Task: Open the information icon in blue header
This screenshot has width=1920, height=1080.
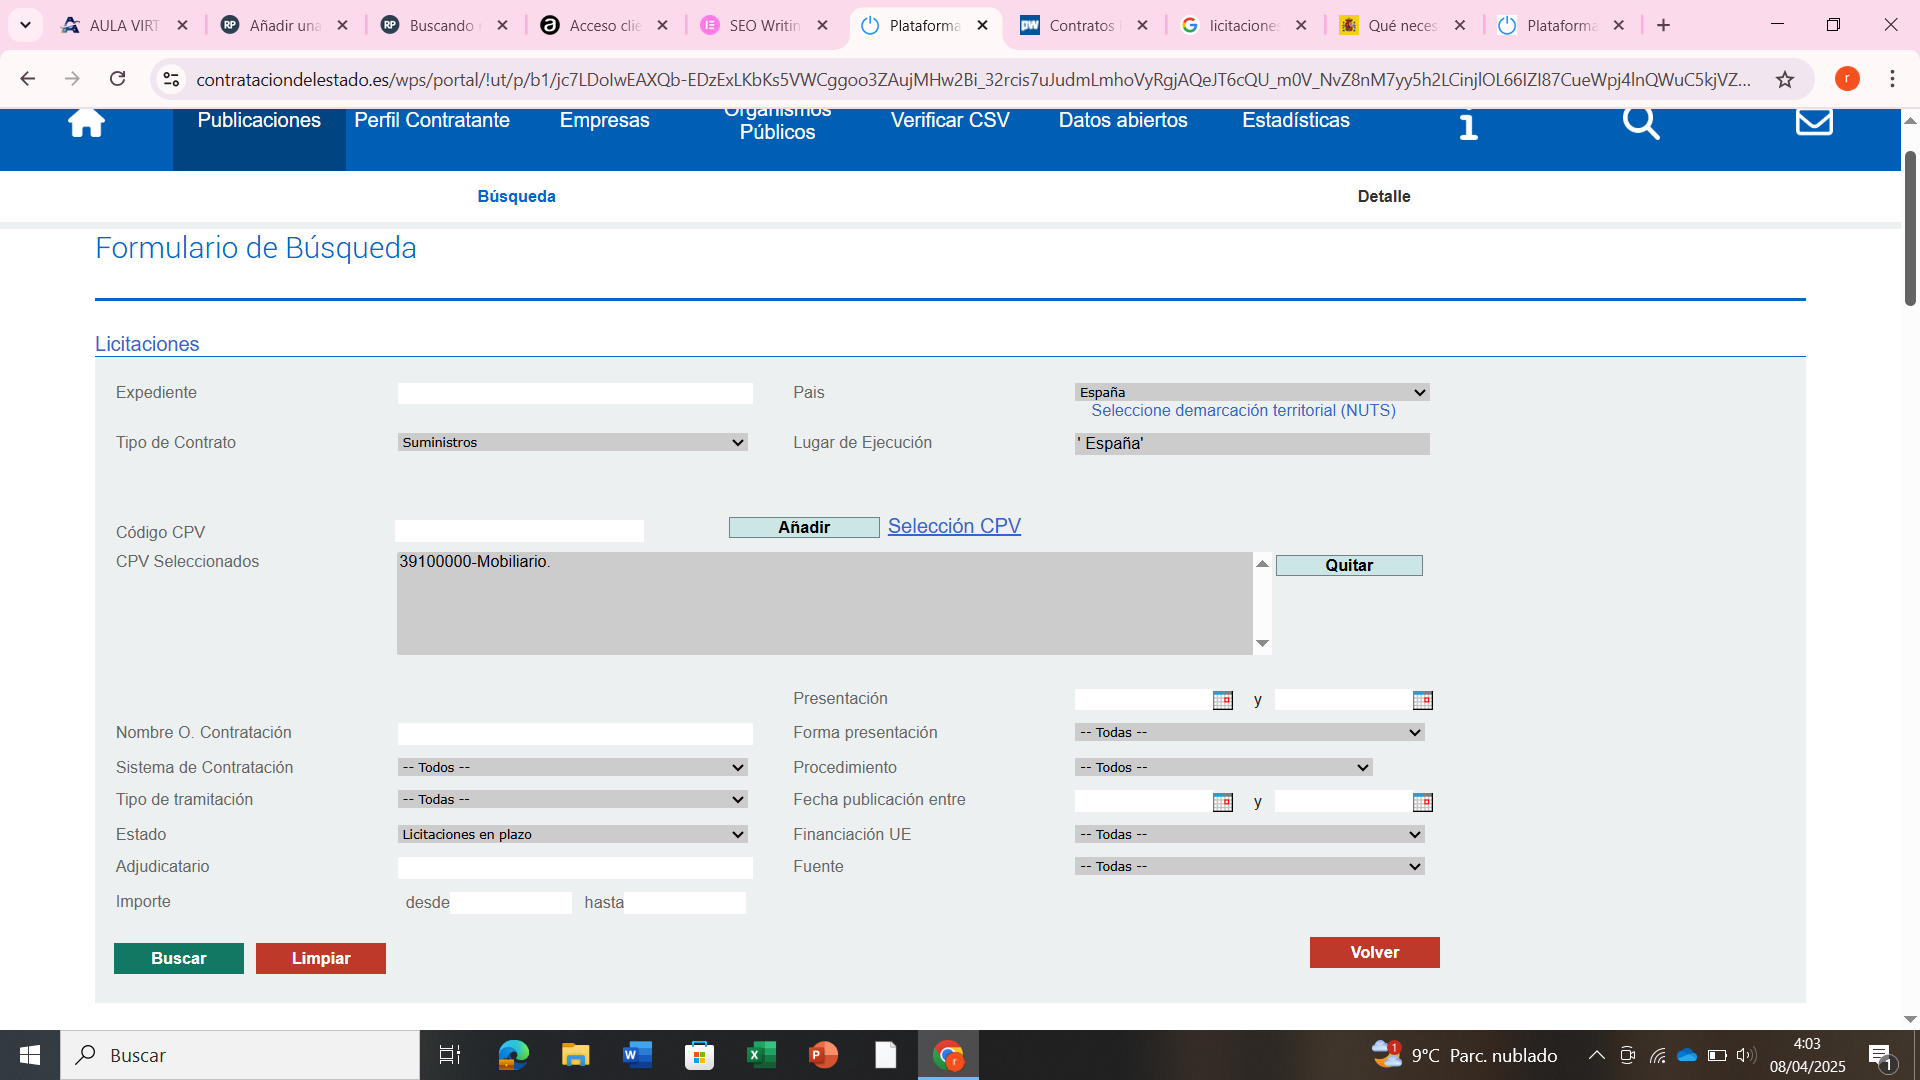Action: (x=1468, y=125)
